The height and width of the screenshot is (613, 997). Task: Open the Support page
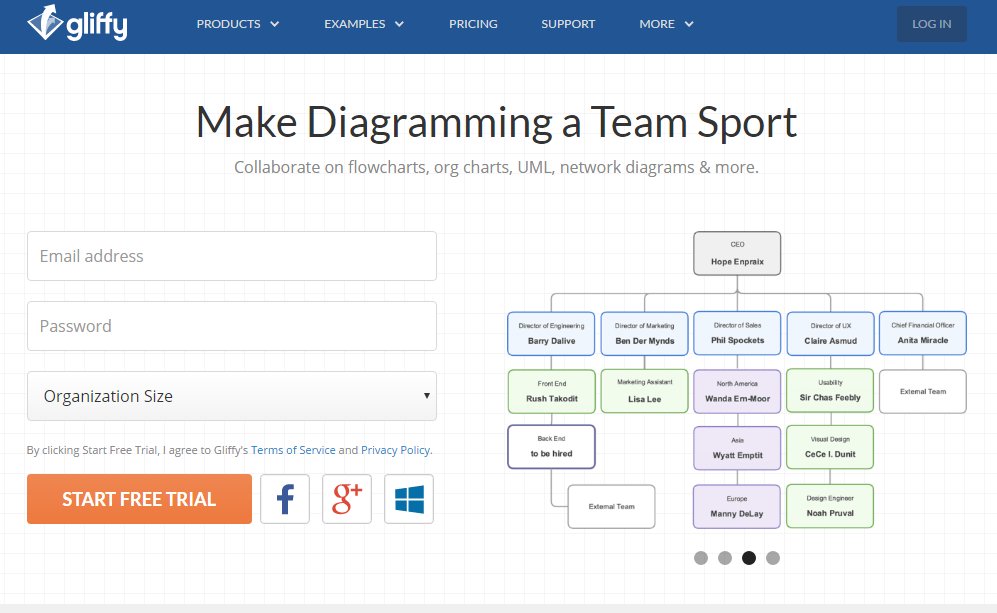(568, 24)
